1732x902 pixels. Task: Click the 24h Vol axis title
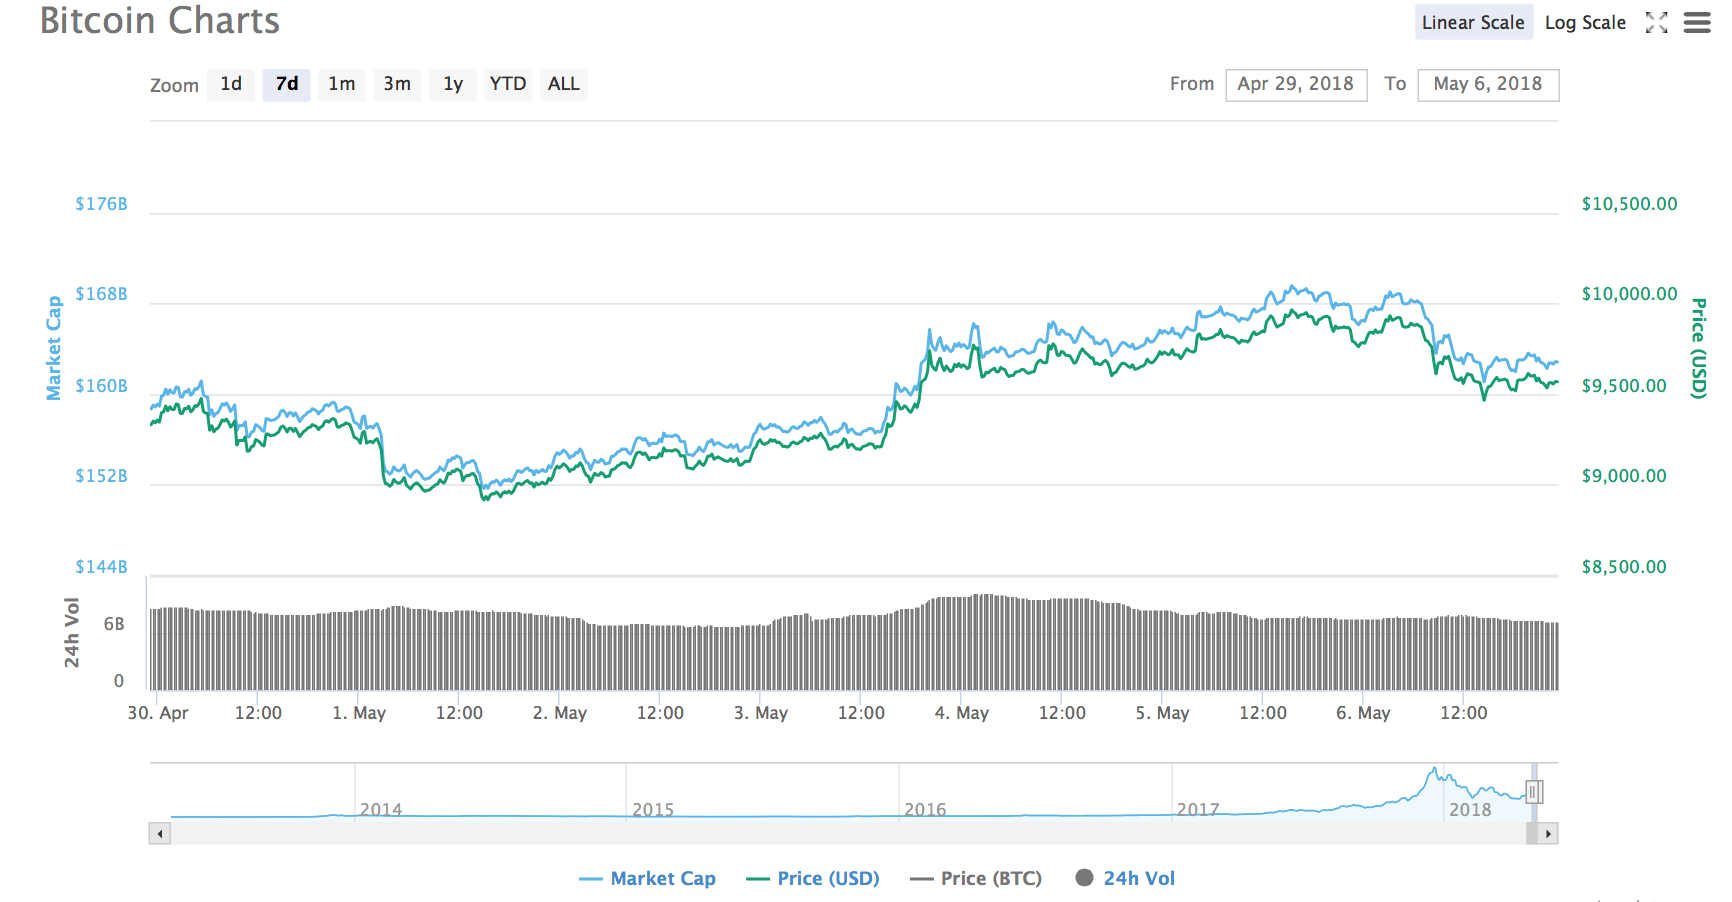[72, 632]
